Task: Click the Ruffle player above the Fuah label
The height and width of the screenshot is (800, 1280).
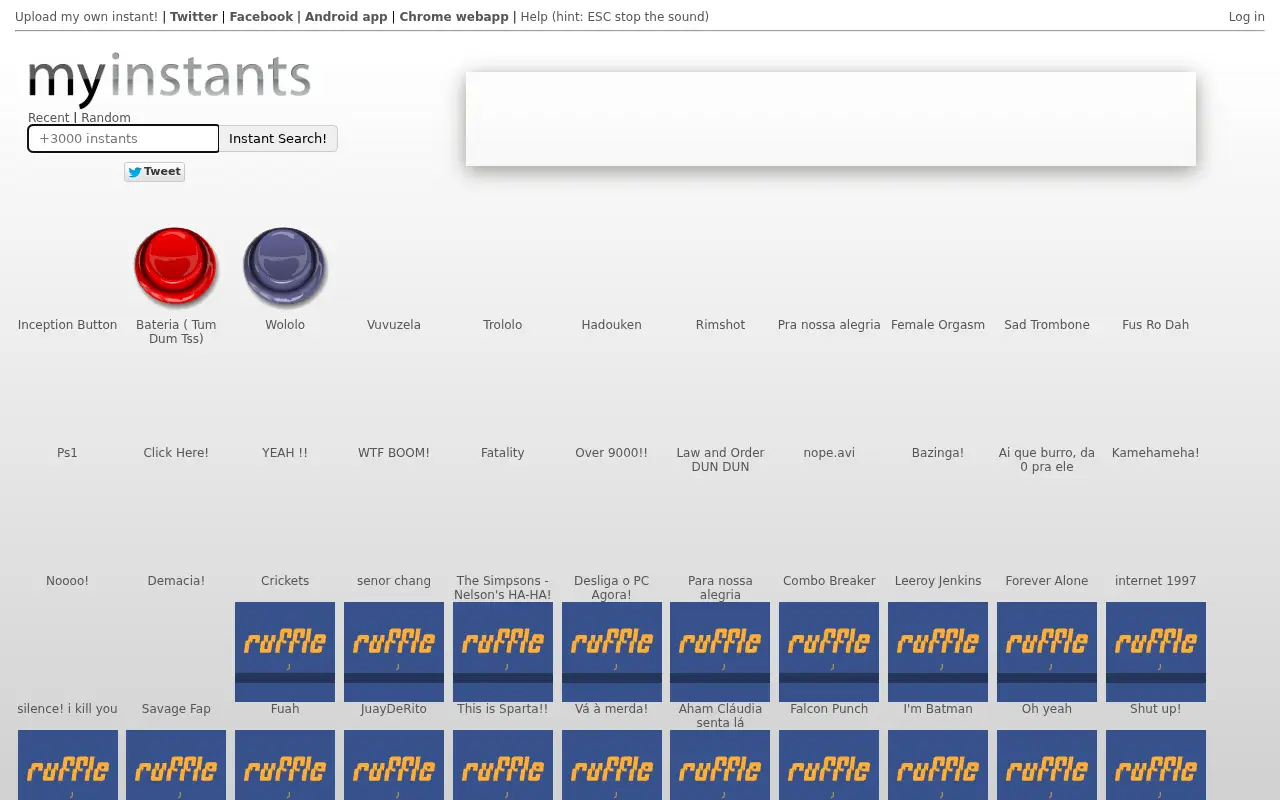Action: [285, 652]
